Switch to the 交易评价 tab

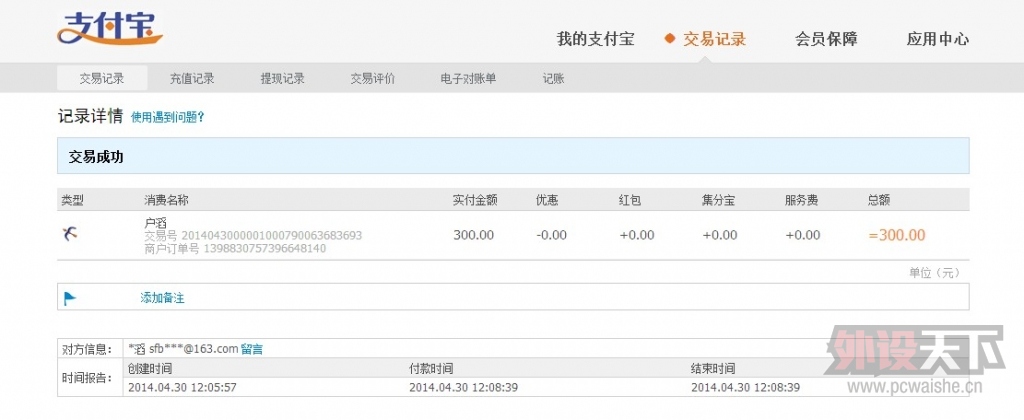(372, 78)
